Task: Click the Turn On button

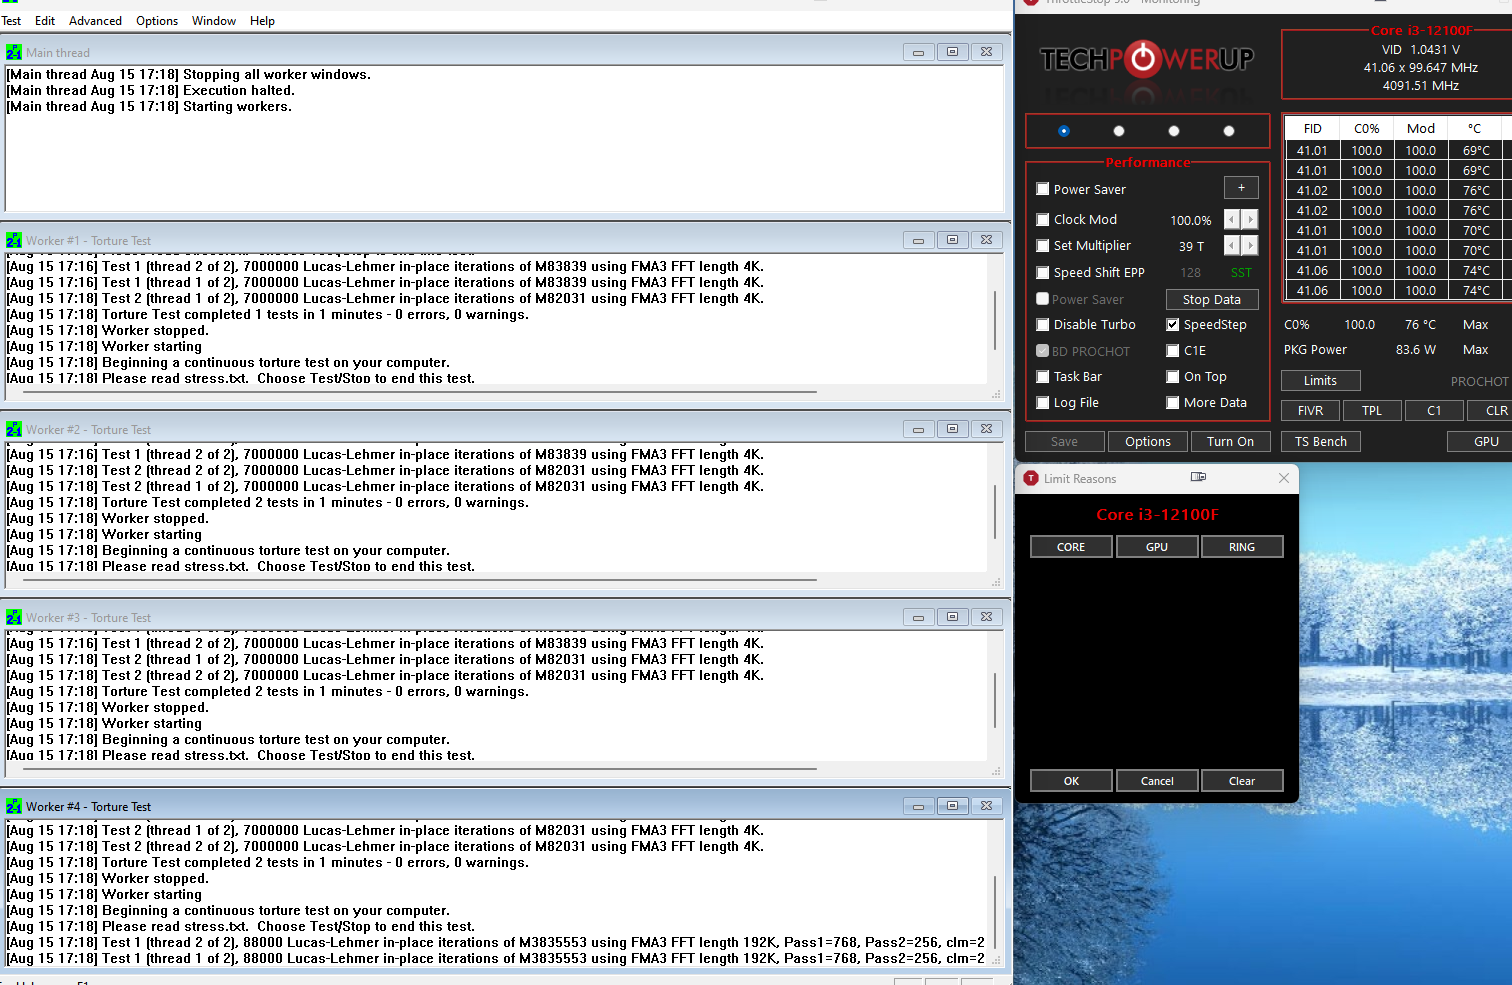Action: 1230,441
